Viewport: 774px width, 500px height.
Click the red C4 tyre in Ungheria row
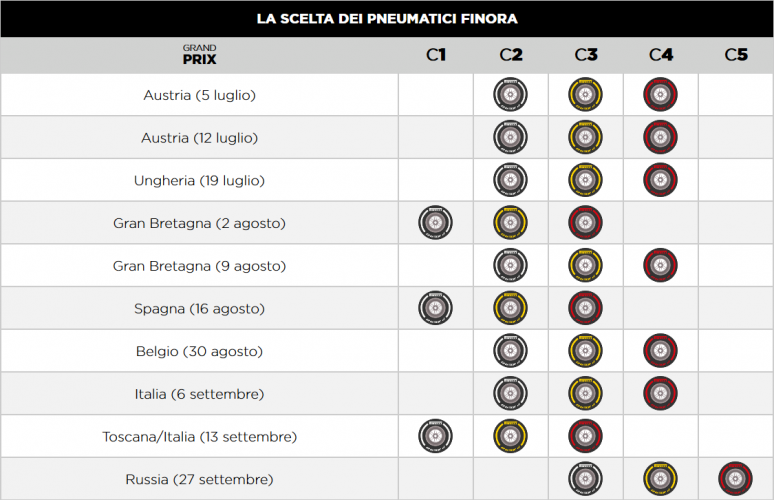coord(660,180)
